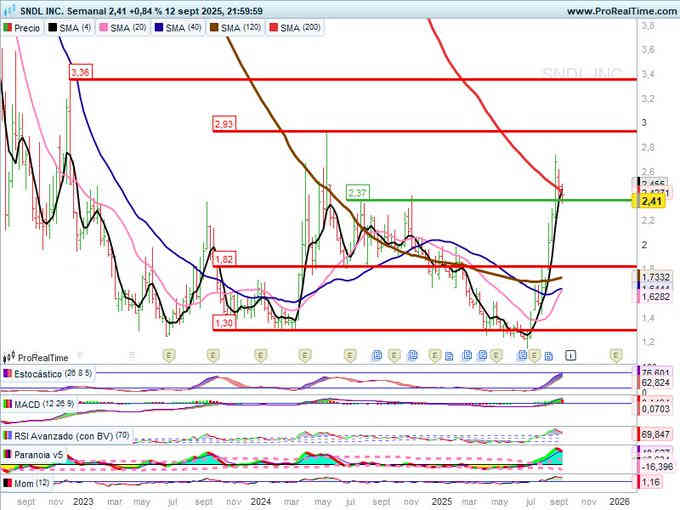
Task: Click the Mom (12) indicator settings icon
Action: click(x=7, y=483)
